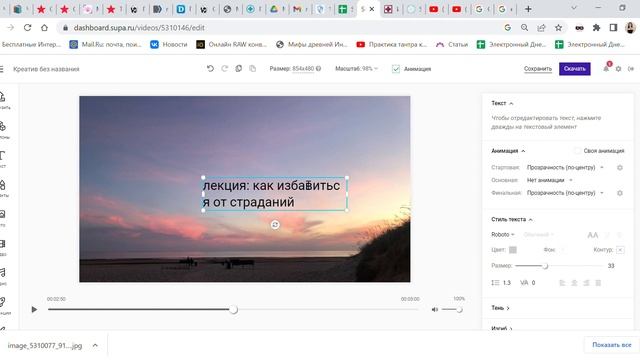This screenshot has height=360, width=640.
Task: Collapse the Стиль текста section
Action: [x=512, y=219]
